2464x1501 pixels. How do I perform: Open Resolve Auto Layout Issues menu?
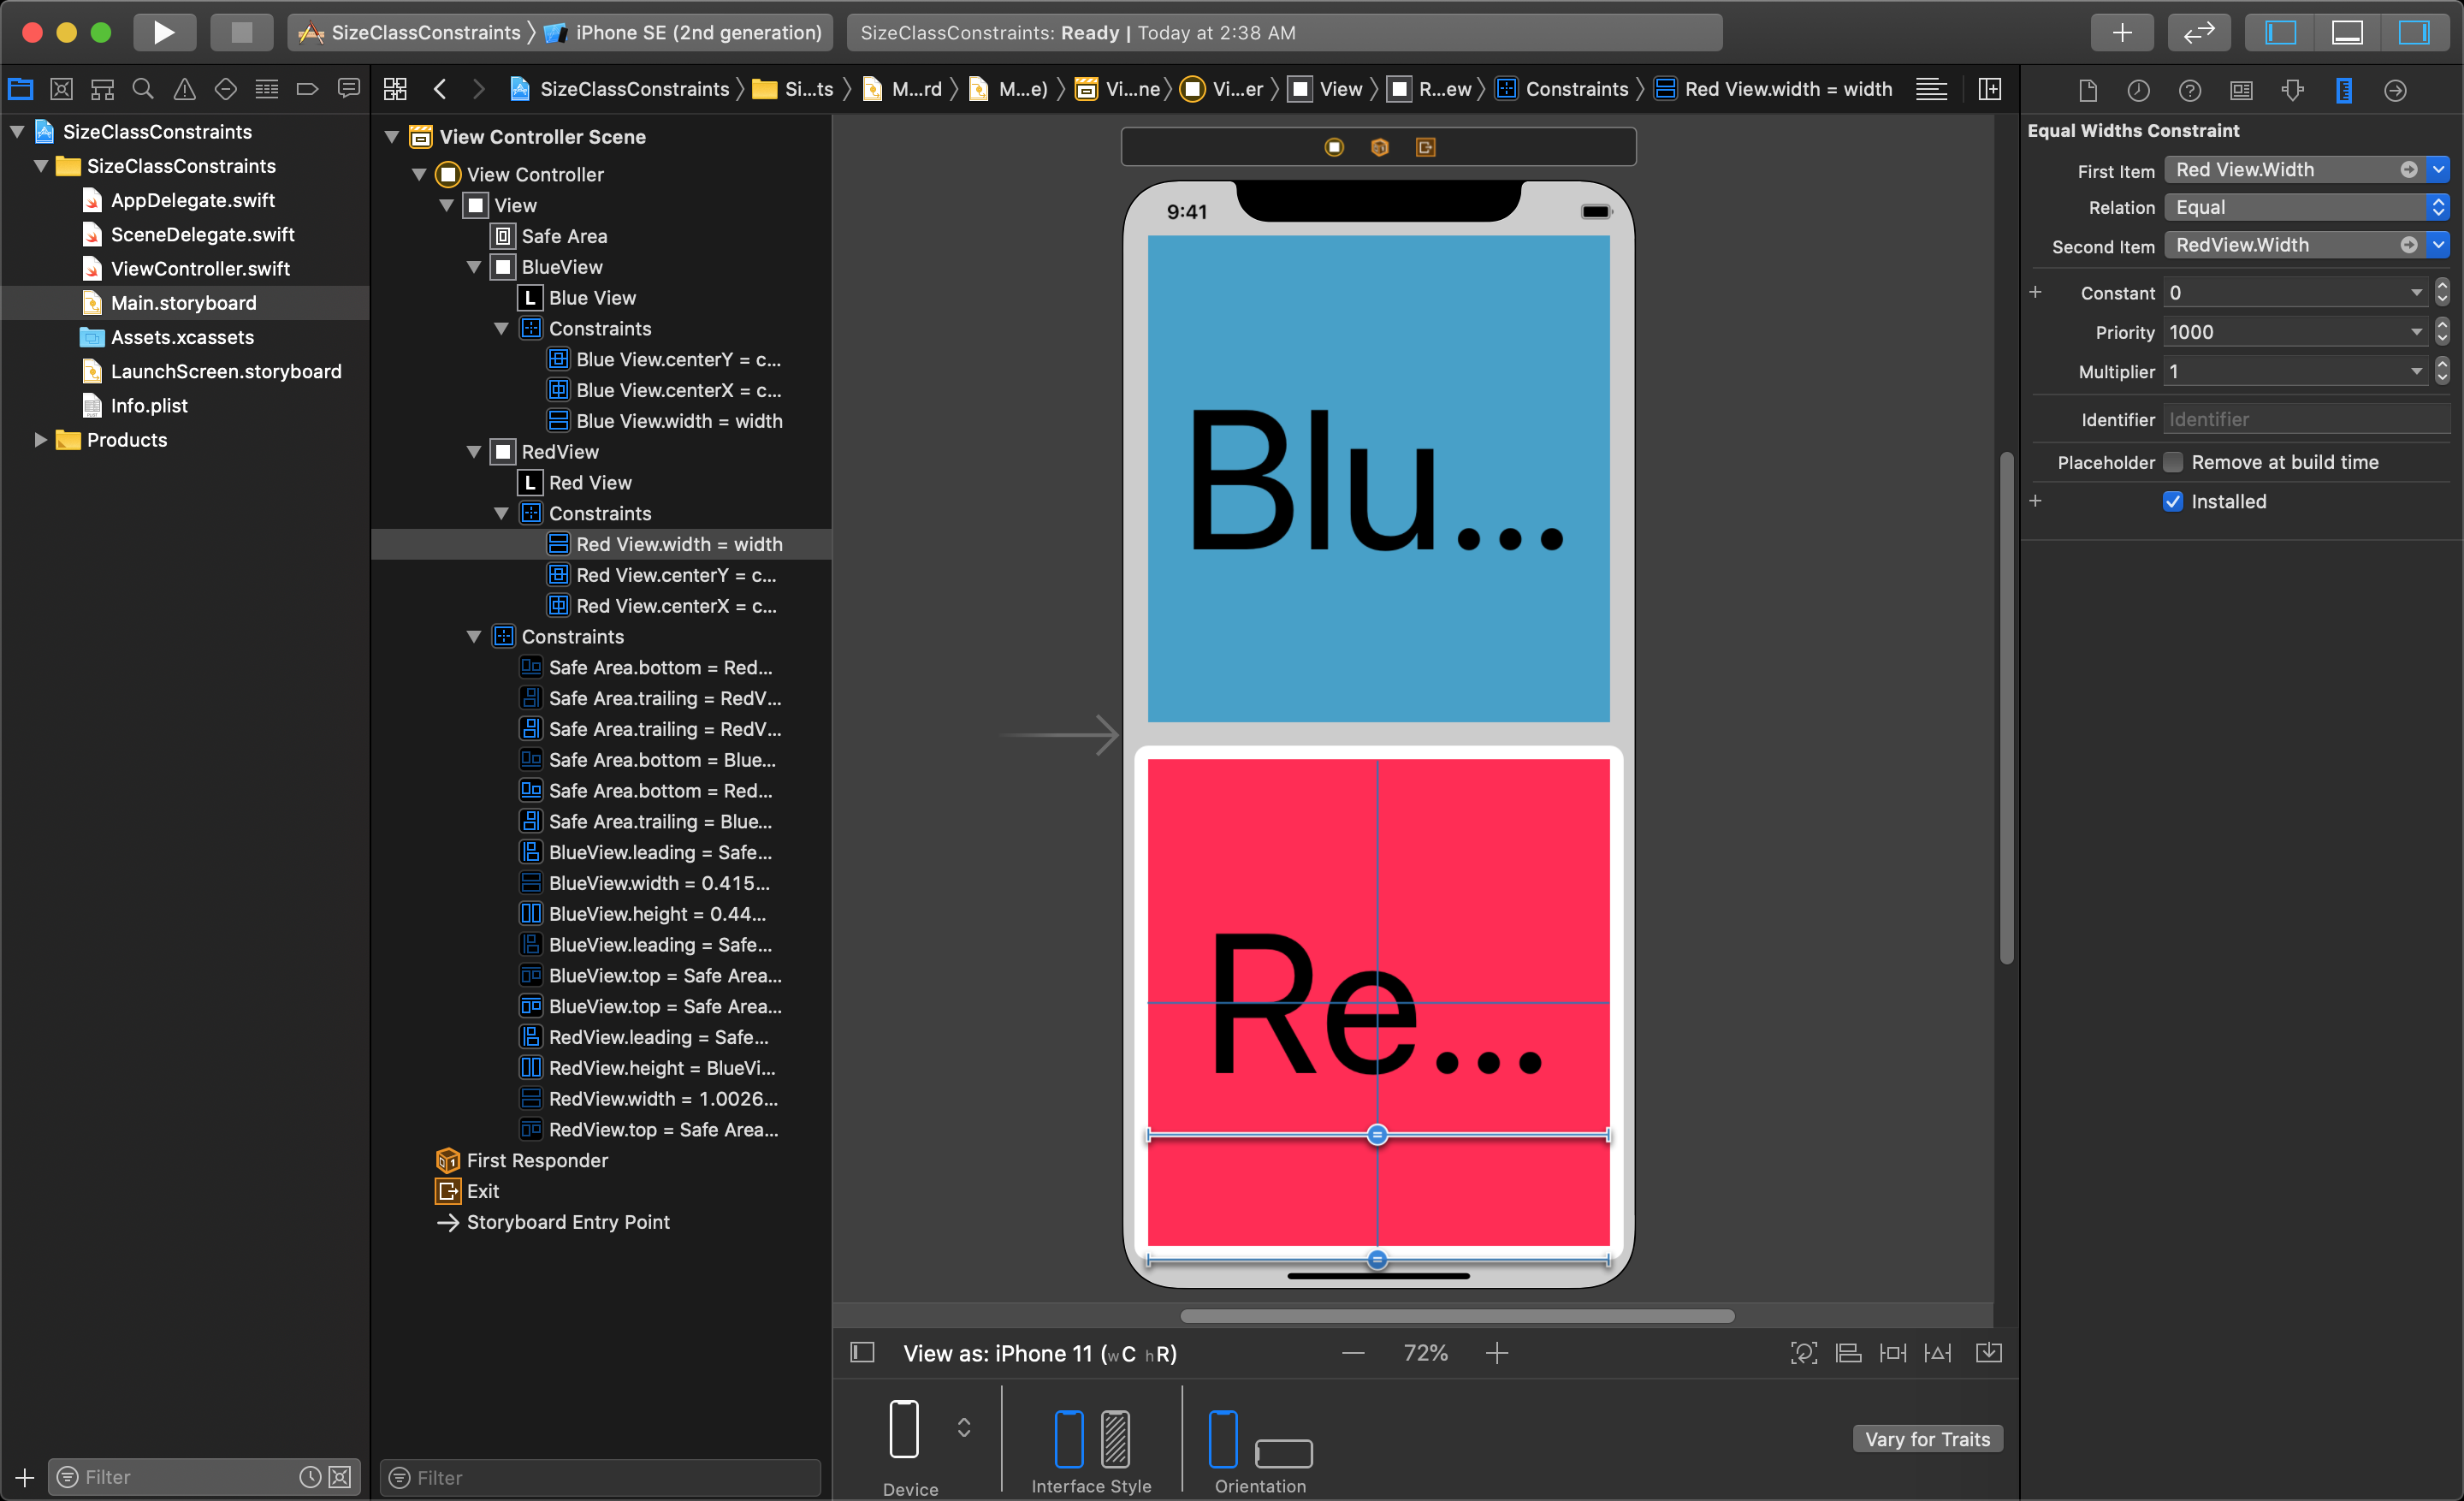(1938, 1353)
